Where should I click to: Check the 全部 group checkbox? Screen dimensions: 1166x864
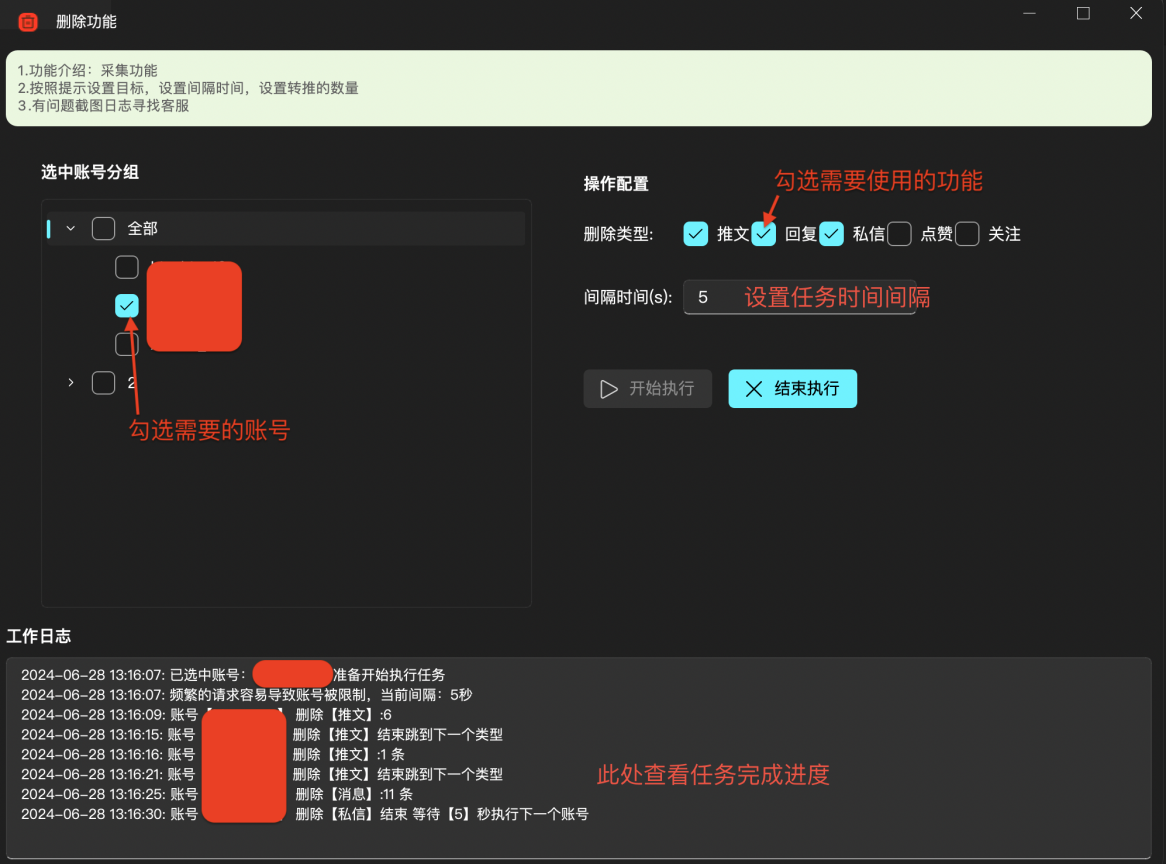(103, 229)
